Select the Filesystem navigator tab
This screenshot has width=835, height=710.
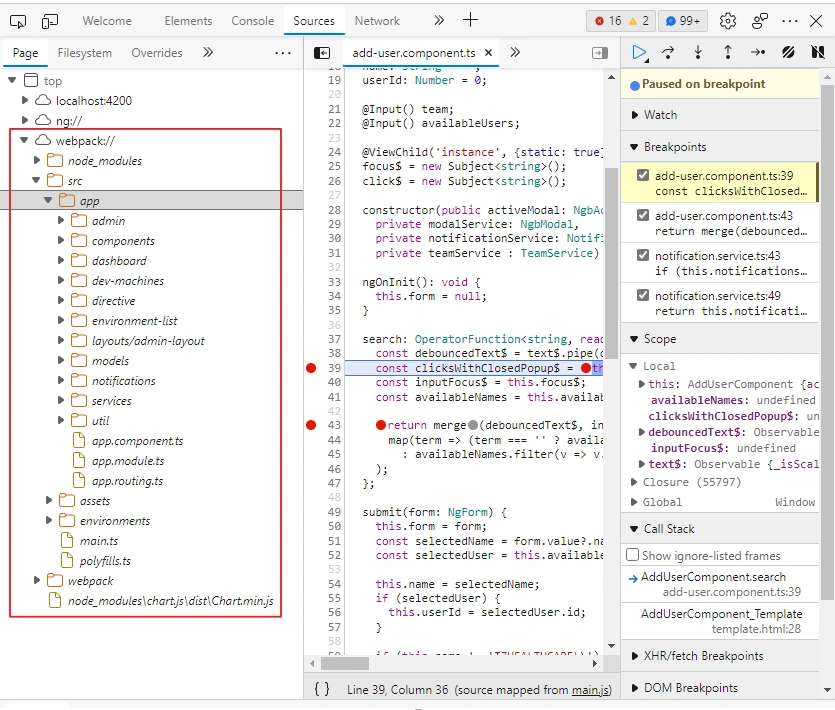click(85, 53)
